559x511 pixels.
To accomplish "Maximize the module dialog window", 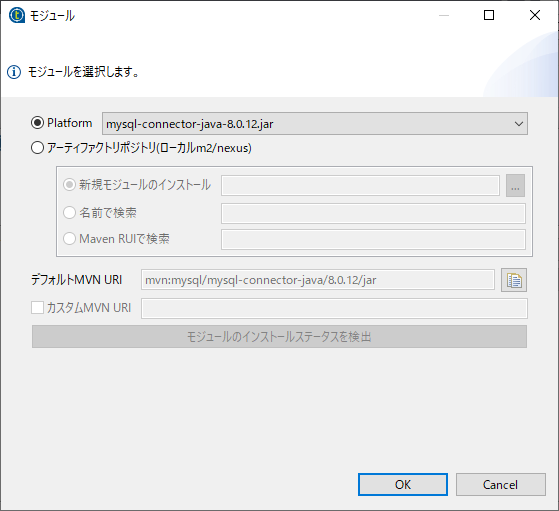I will click(489, 15).
